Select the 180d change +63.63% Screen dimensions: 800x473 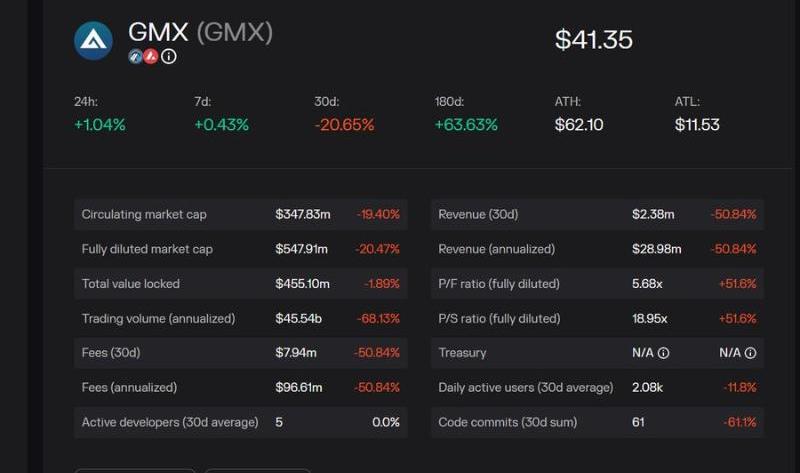468,125
